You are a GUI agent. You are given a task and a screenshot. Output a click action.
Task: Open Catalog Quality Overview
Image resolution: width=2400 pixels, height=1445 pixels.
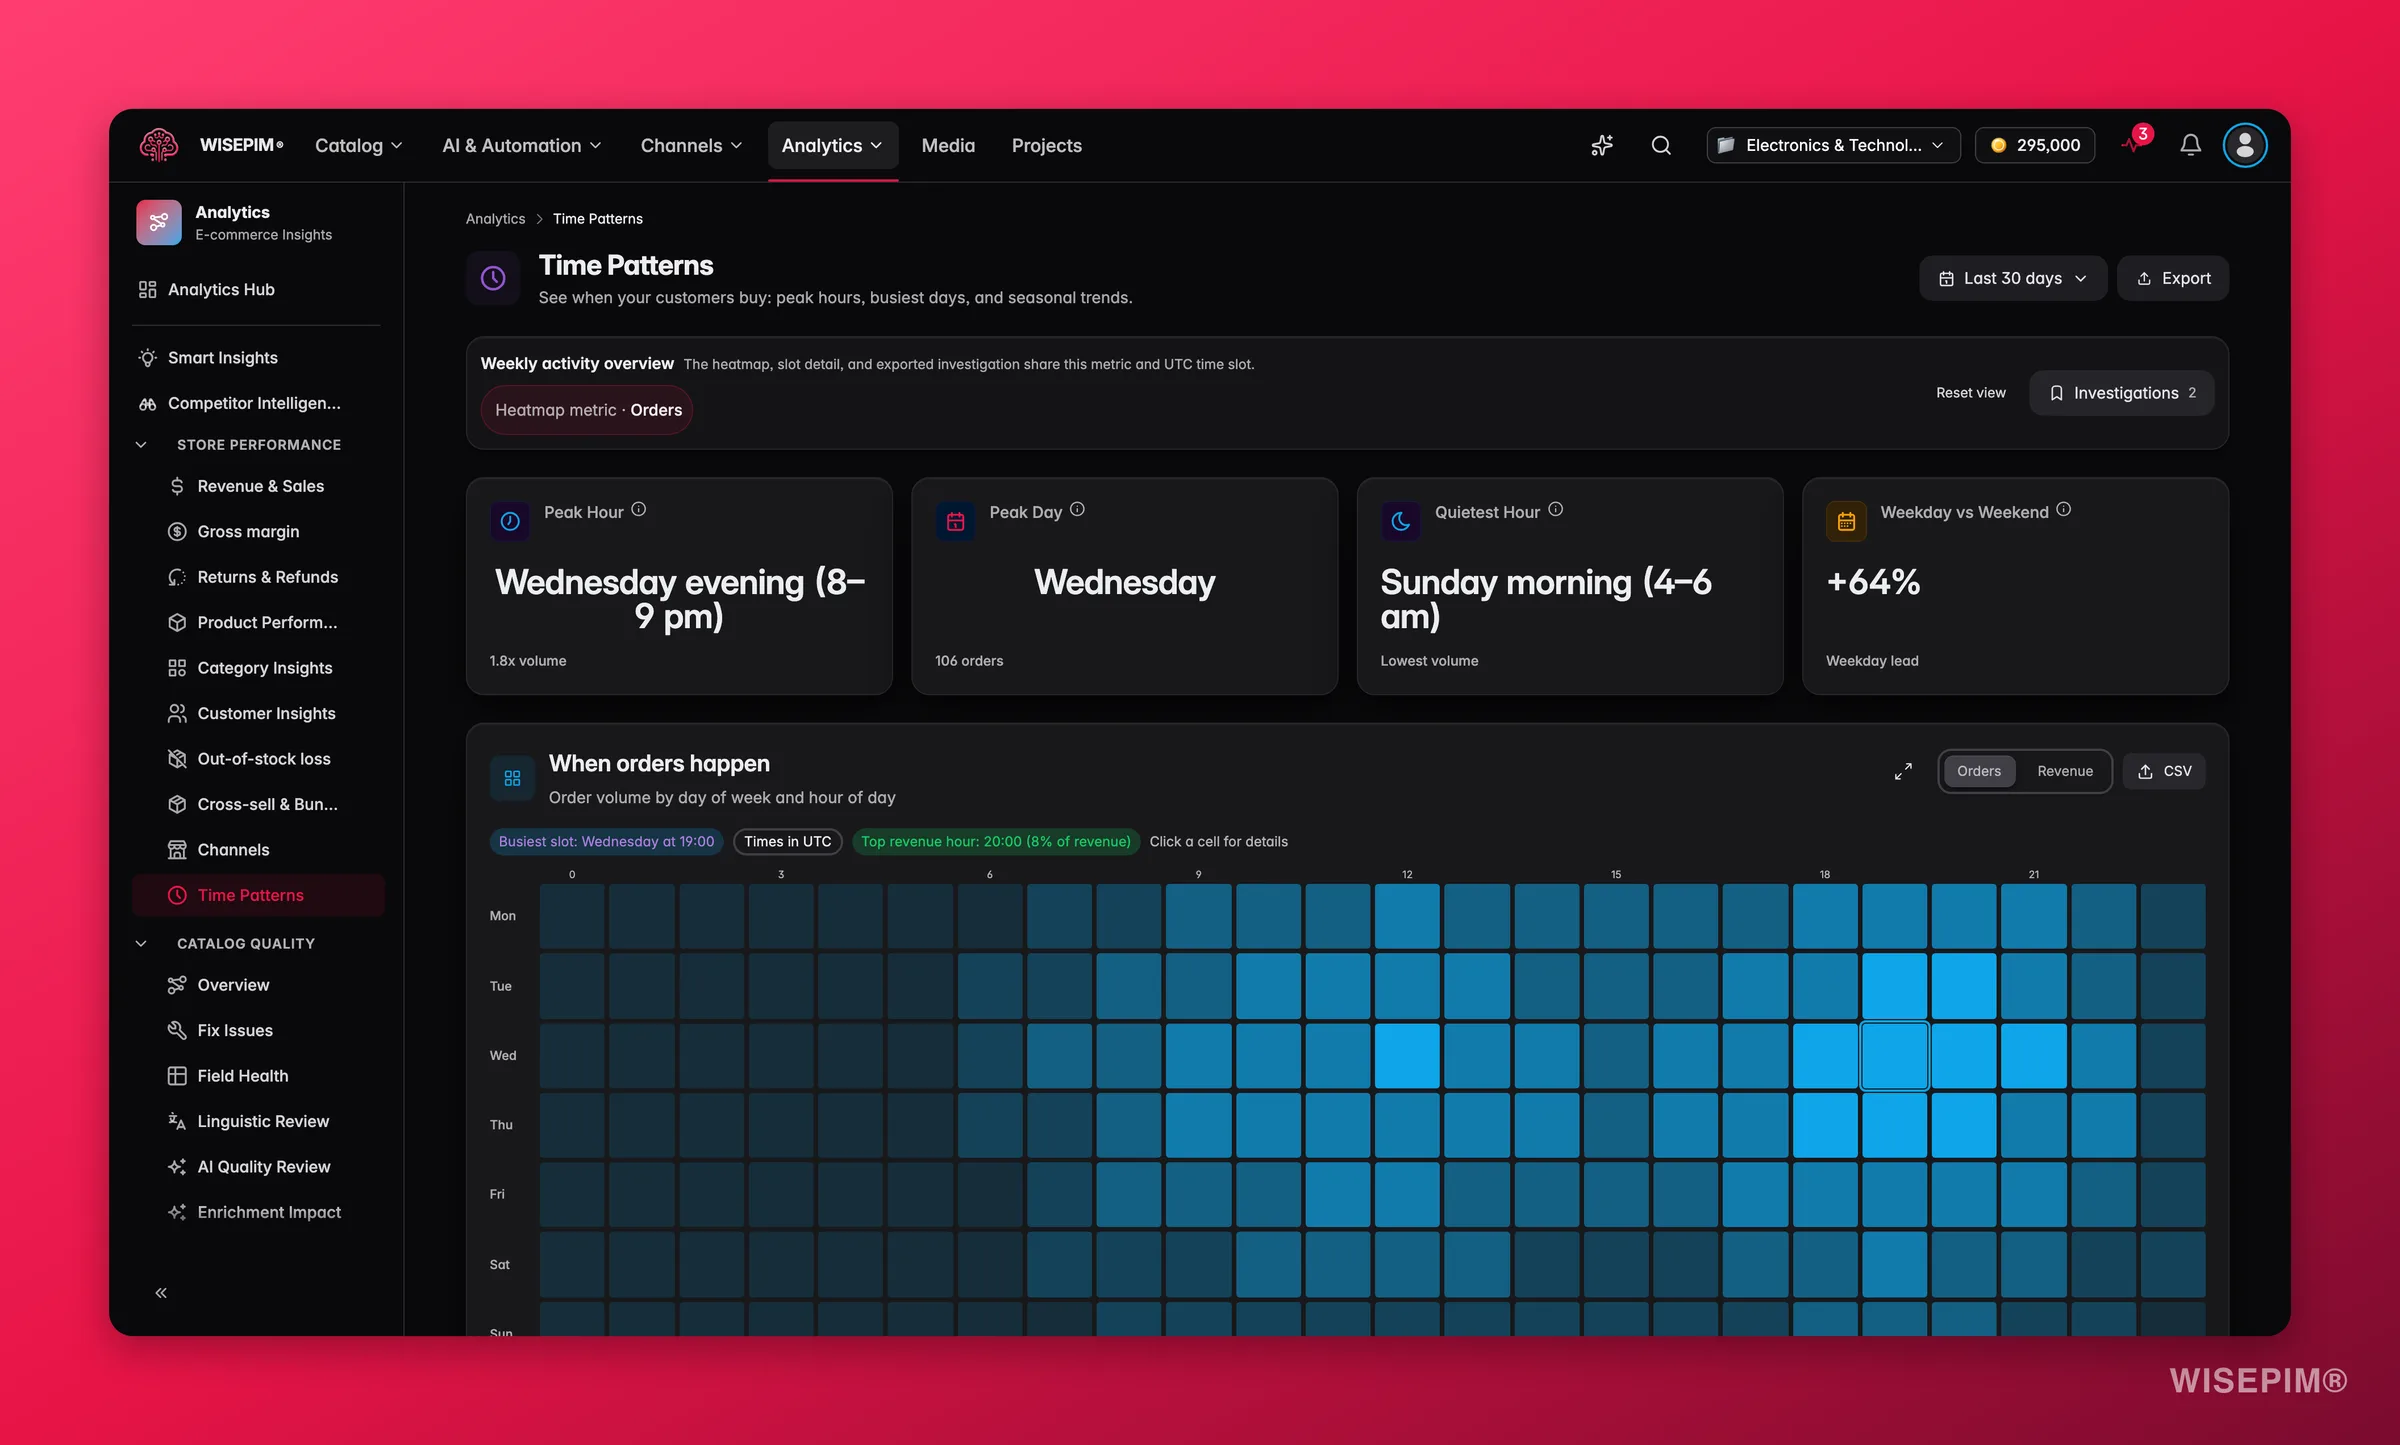[258, 985]
